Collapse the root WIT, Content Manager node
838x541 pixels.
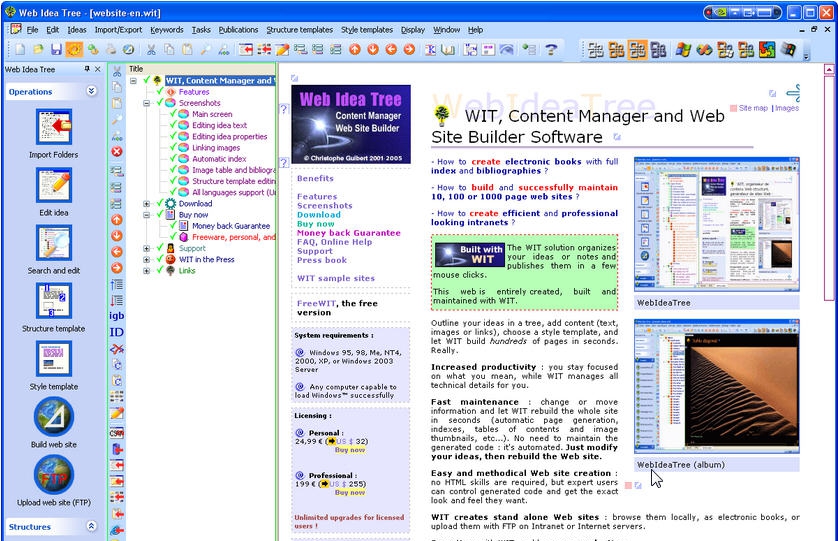[x=133, y=81]
